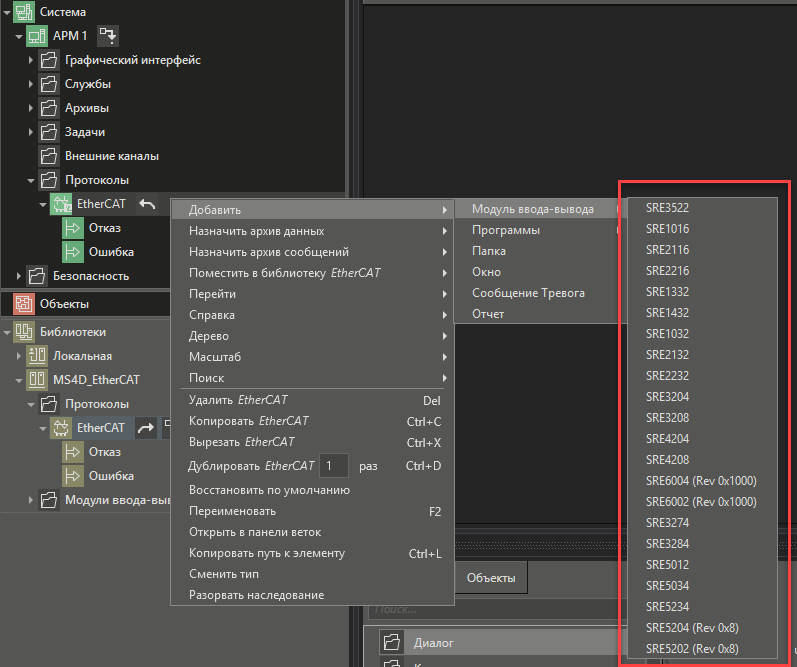The image size is (797, 667).
Task: Collapse the Система tree node
Action: (x=7, y=12)
